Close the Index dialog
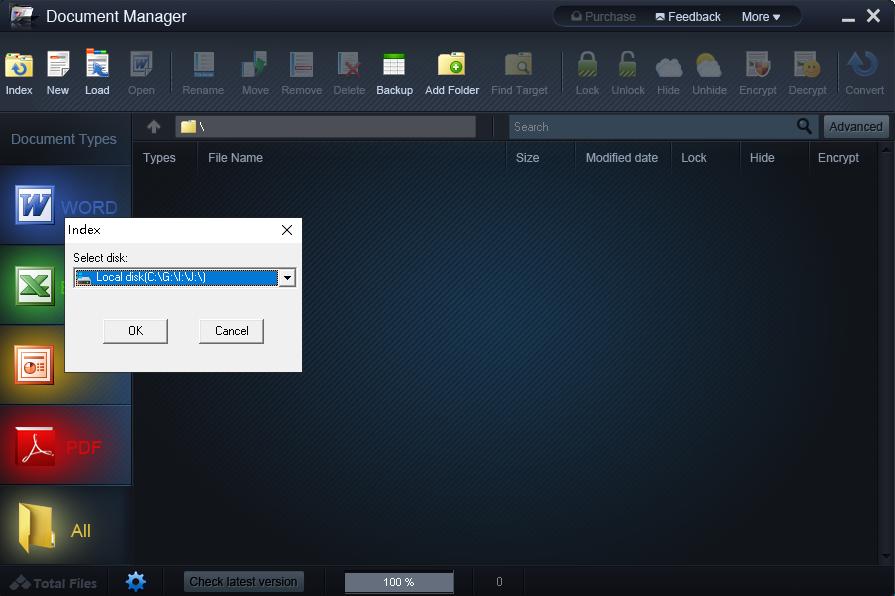Screen dimensions: 895x596 (x=287, y=230)
